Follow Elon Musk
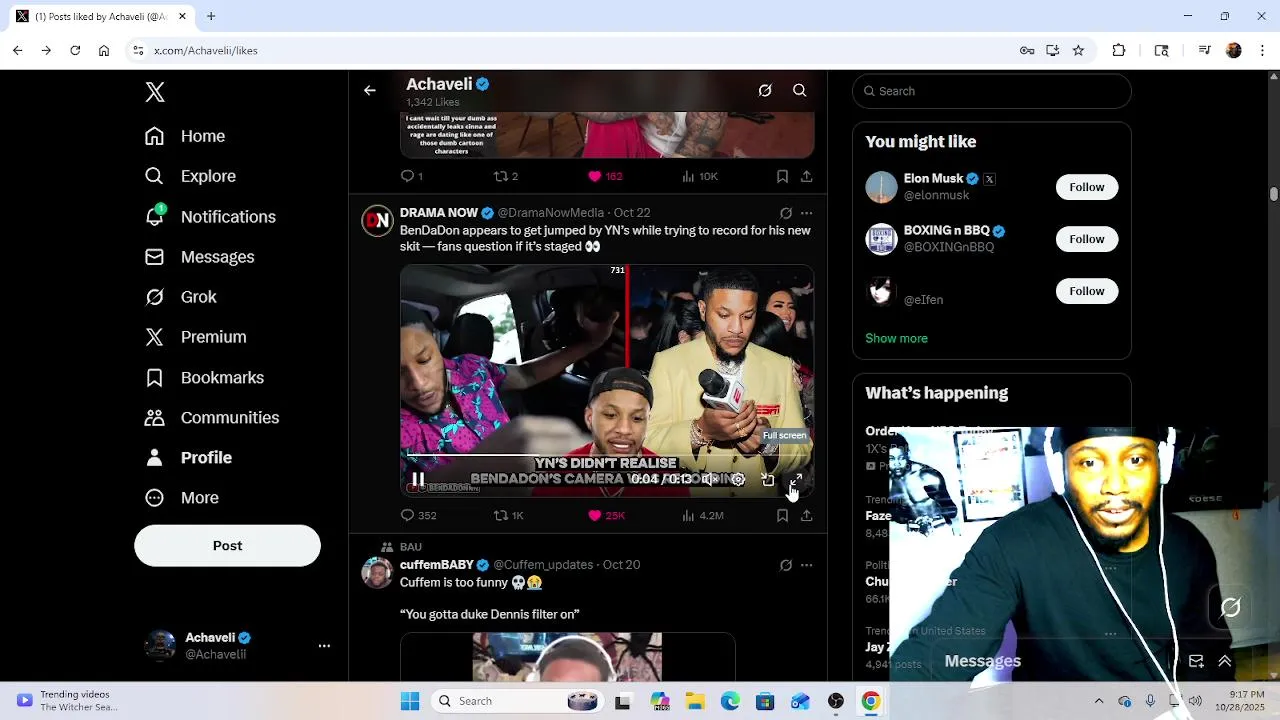This screenshot has height=720, width=1280. [1086, 187]
